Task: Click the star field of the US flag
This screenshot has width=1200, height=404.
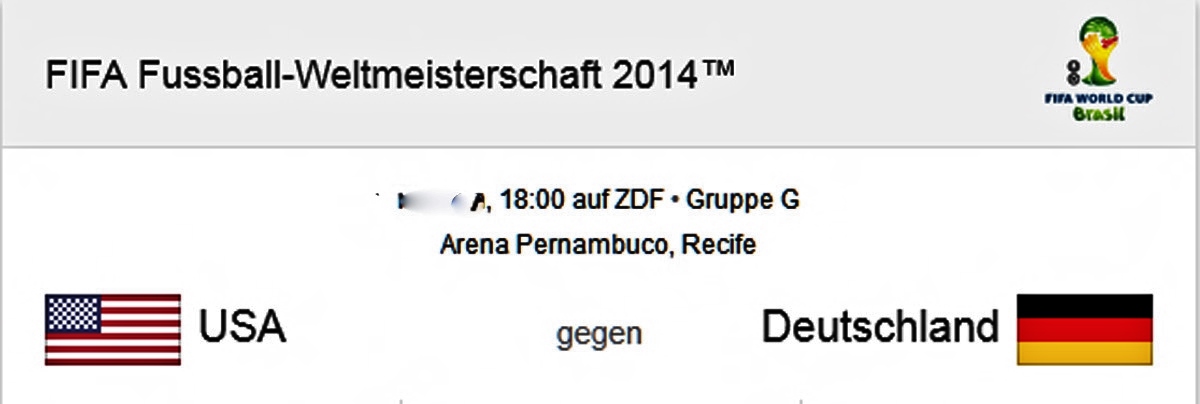Action: pos(72,313)
